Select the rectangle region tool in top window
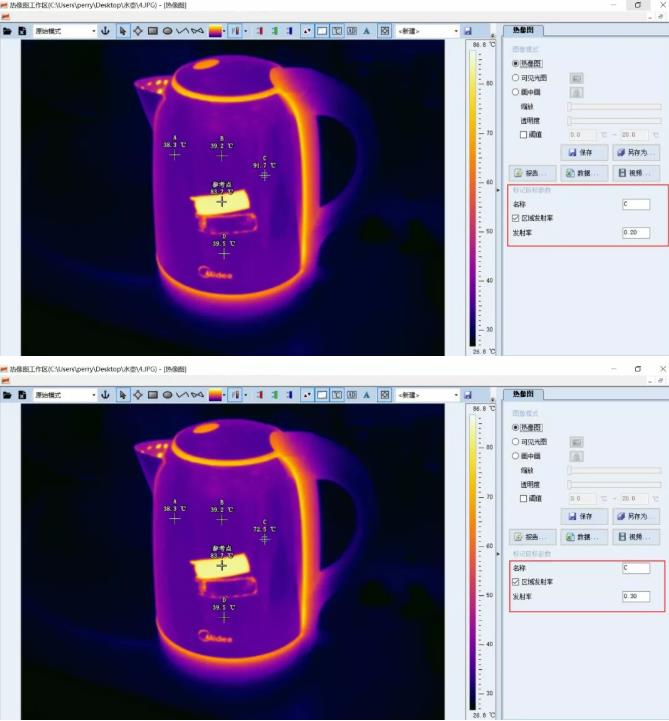Image resolution: width=669 pixels, height=721 pixels. tap(153, 31)
